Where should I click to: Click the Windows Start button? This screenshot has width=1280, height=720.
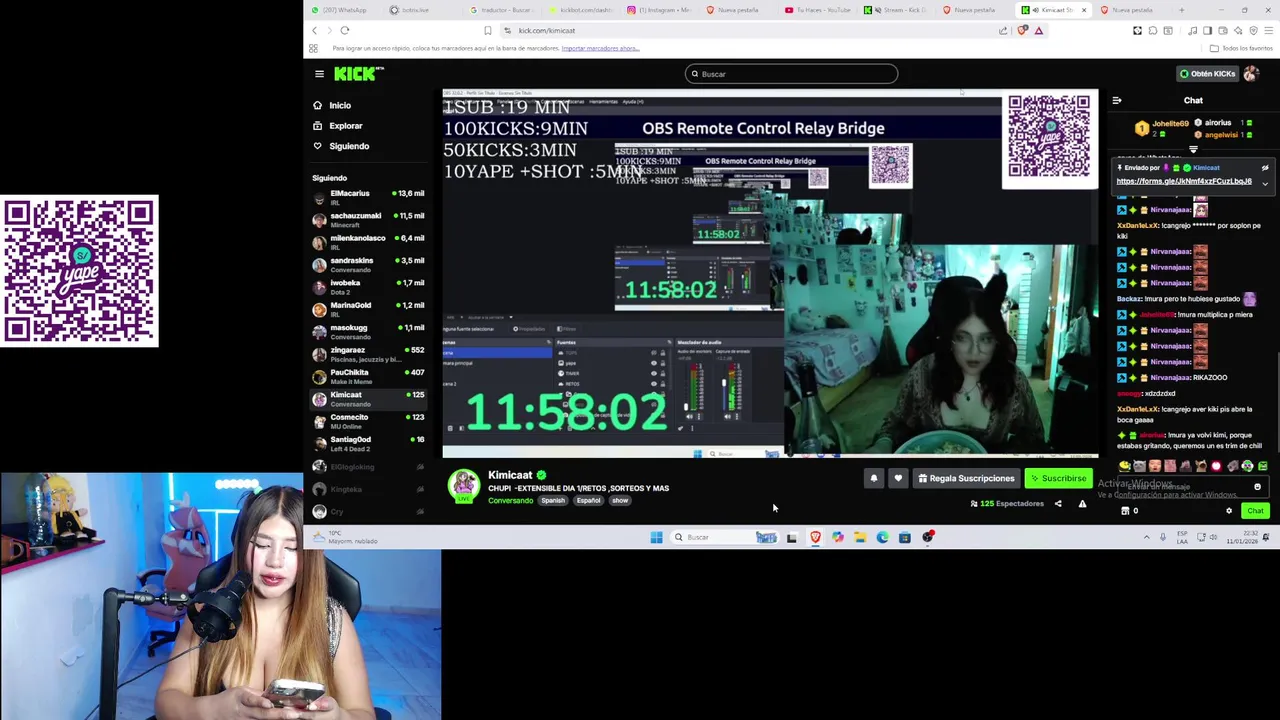coord(656,538)
